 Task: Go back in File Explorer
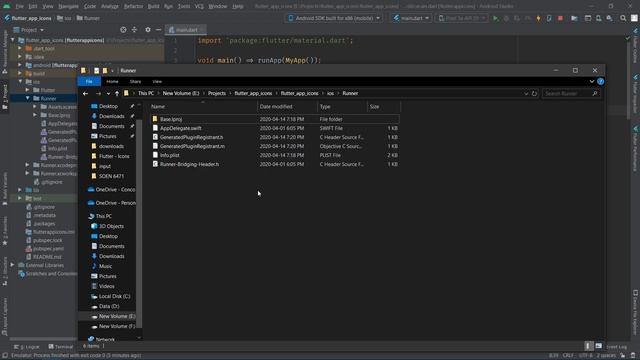[x=85, y=93]
